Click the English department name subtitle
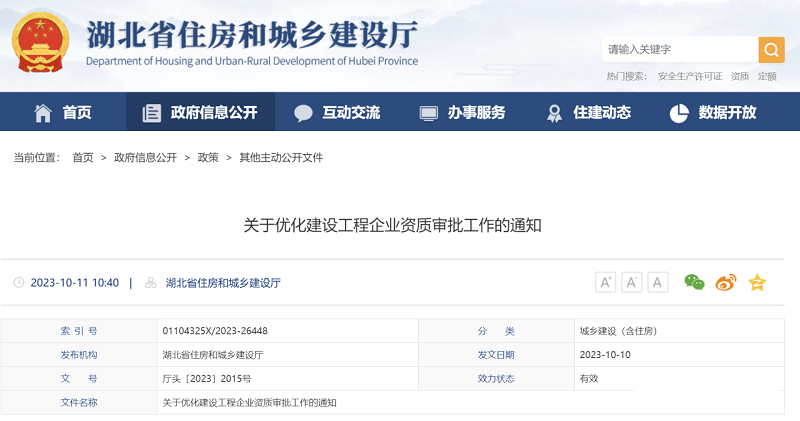 (x=252, y=61)
